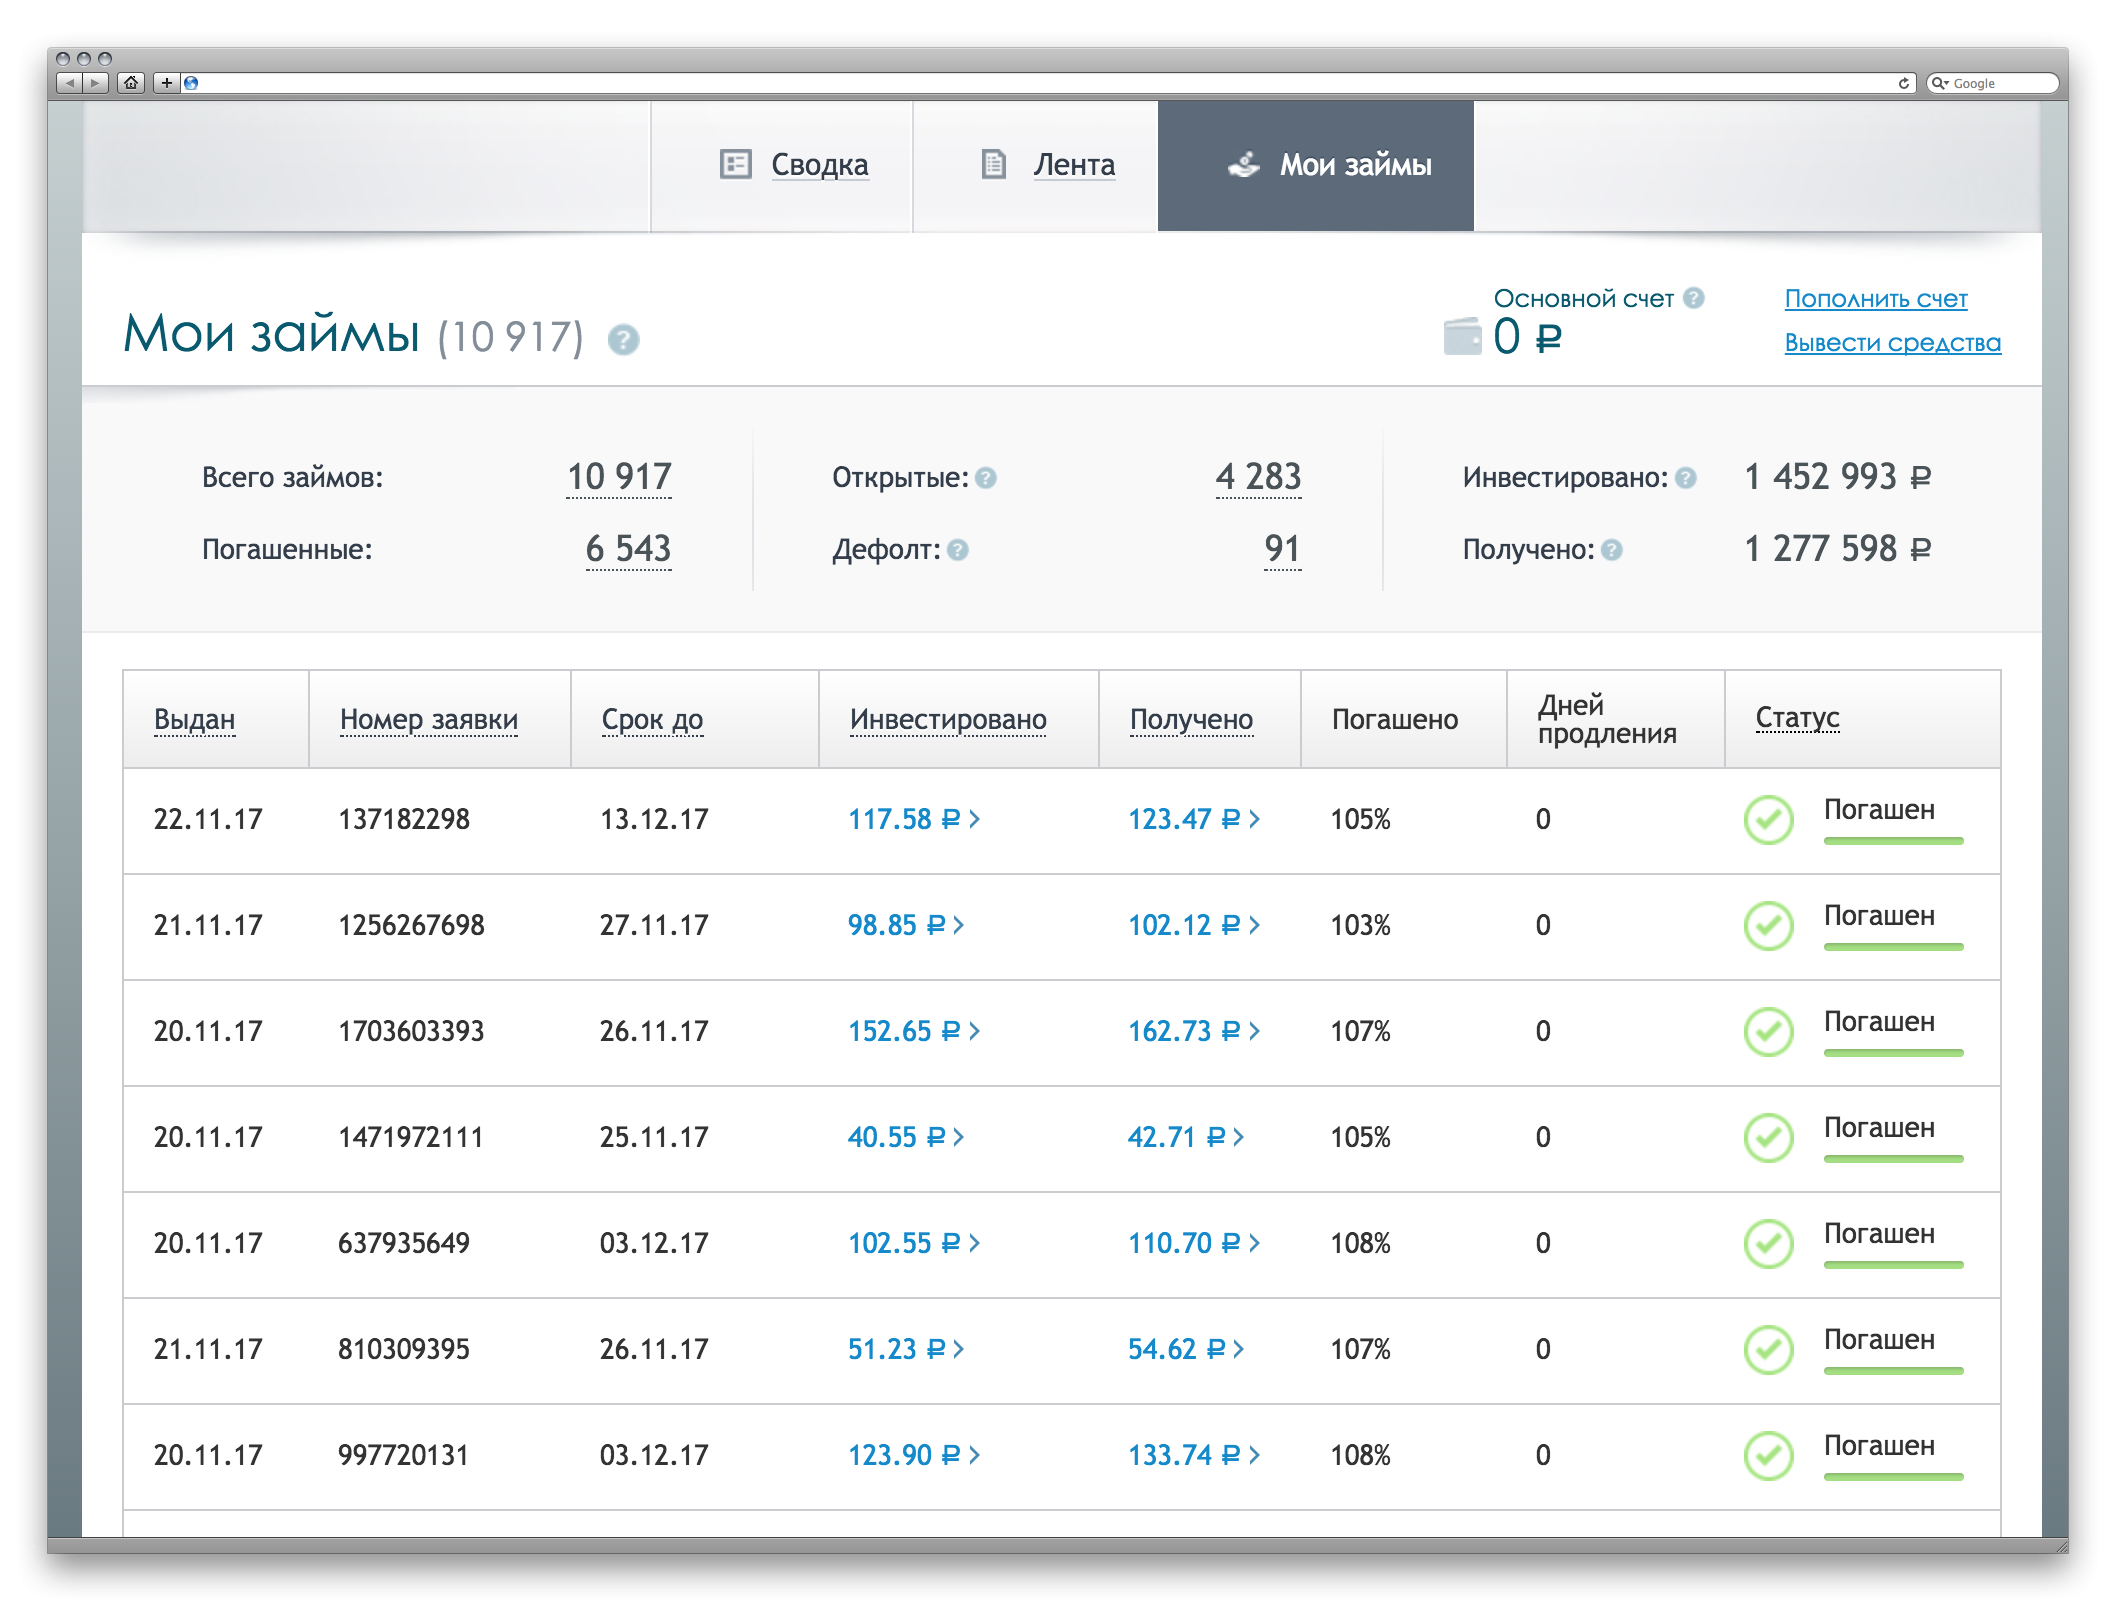Click the wallet icon near balance
Image resolution: width=2116 pixels, height=1601 pixels.
coord(1462,337)
